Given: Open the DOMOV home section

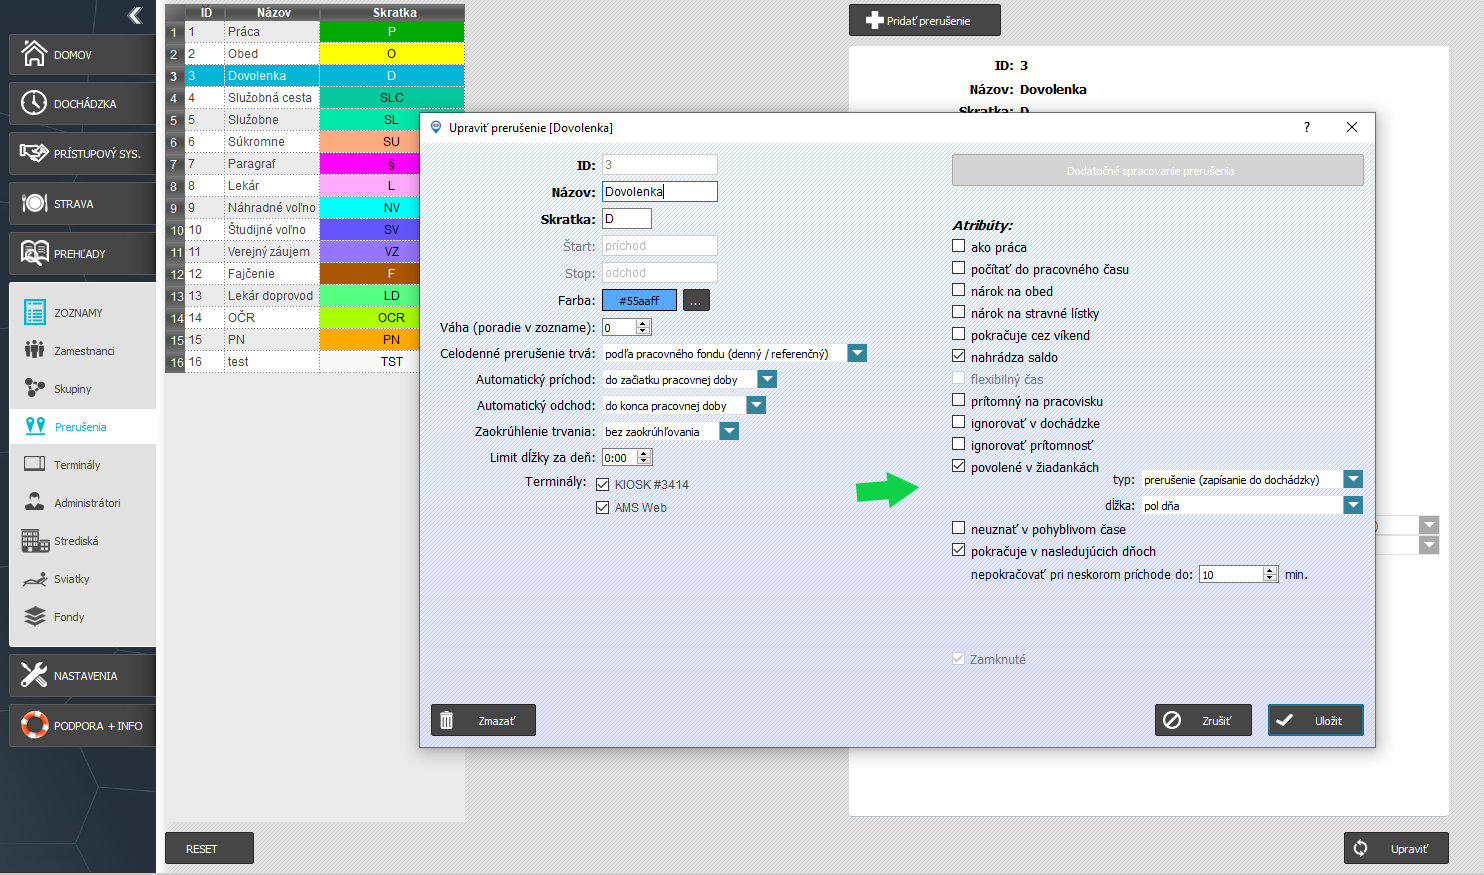Looking at the screenshot, I should tap(82, 55).
